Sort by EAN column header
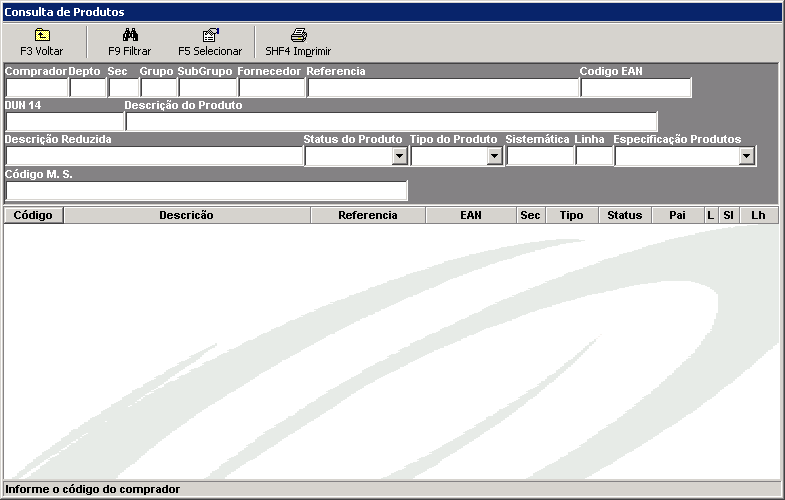Screen dimensions: 785x500 pyautogui.click(x=471, y=215)
